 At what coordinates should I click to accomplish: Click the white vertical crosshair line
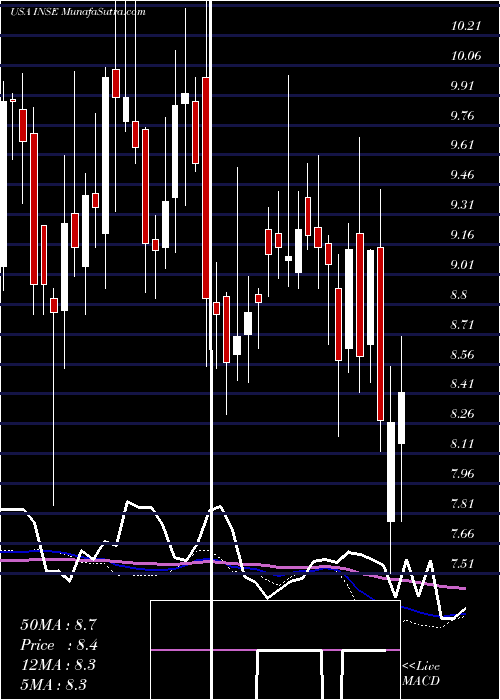[211, 350]
